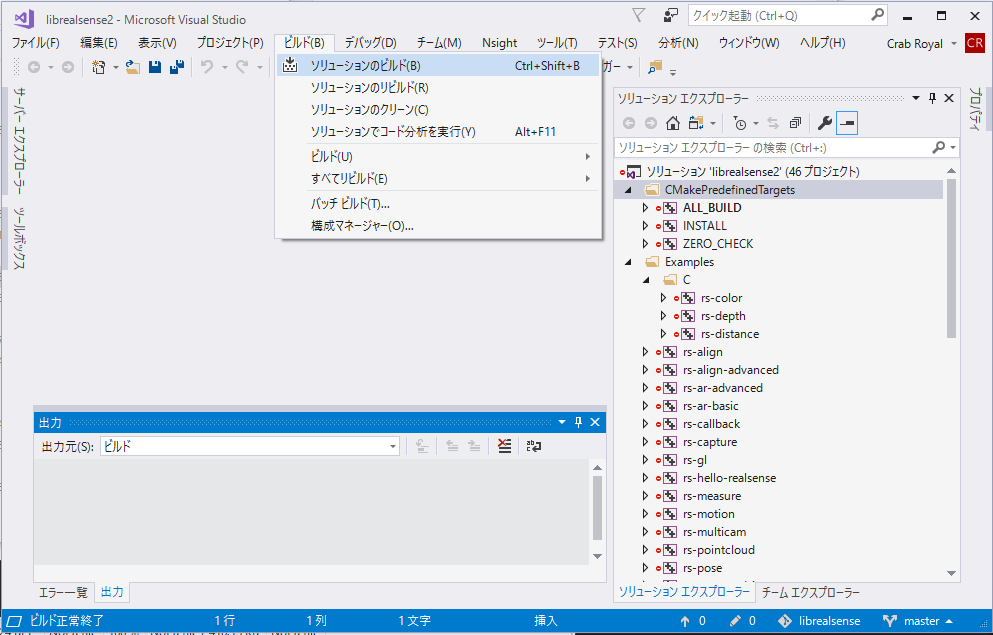Expand the ALL_BUILD project node

645,208
